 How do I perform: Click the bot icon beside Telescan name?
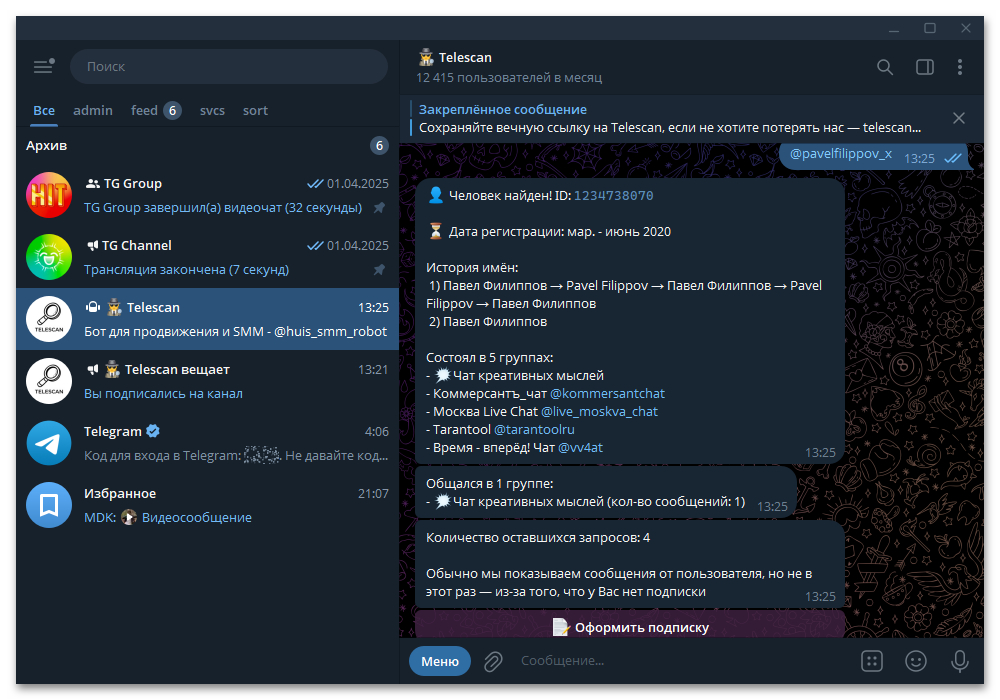click(93, 307)
